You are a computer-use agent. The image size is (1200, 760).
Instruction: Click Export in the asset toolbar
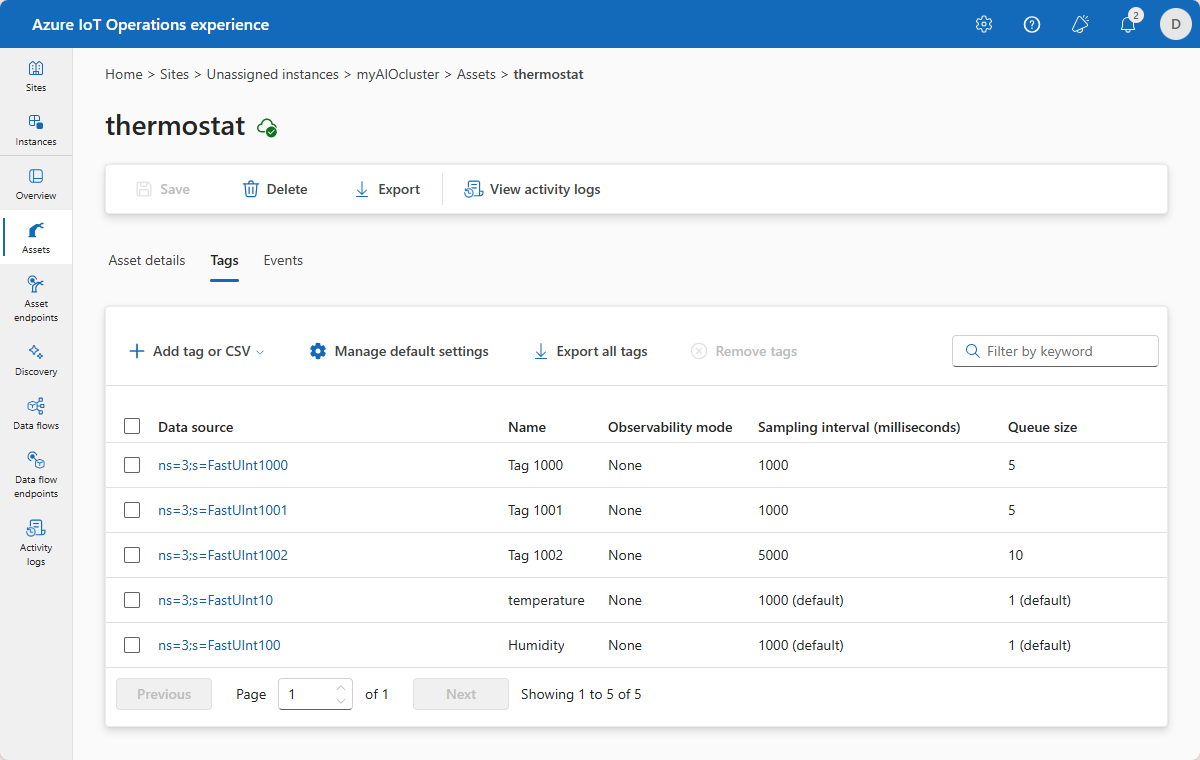pos(387,189)
